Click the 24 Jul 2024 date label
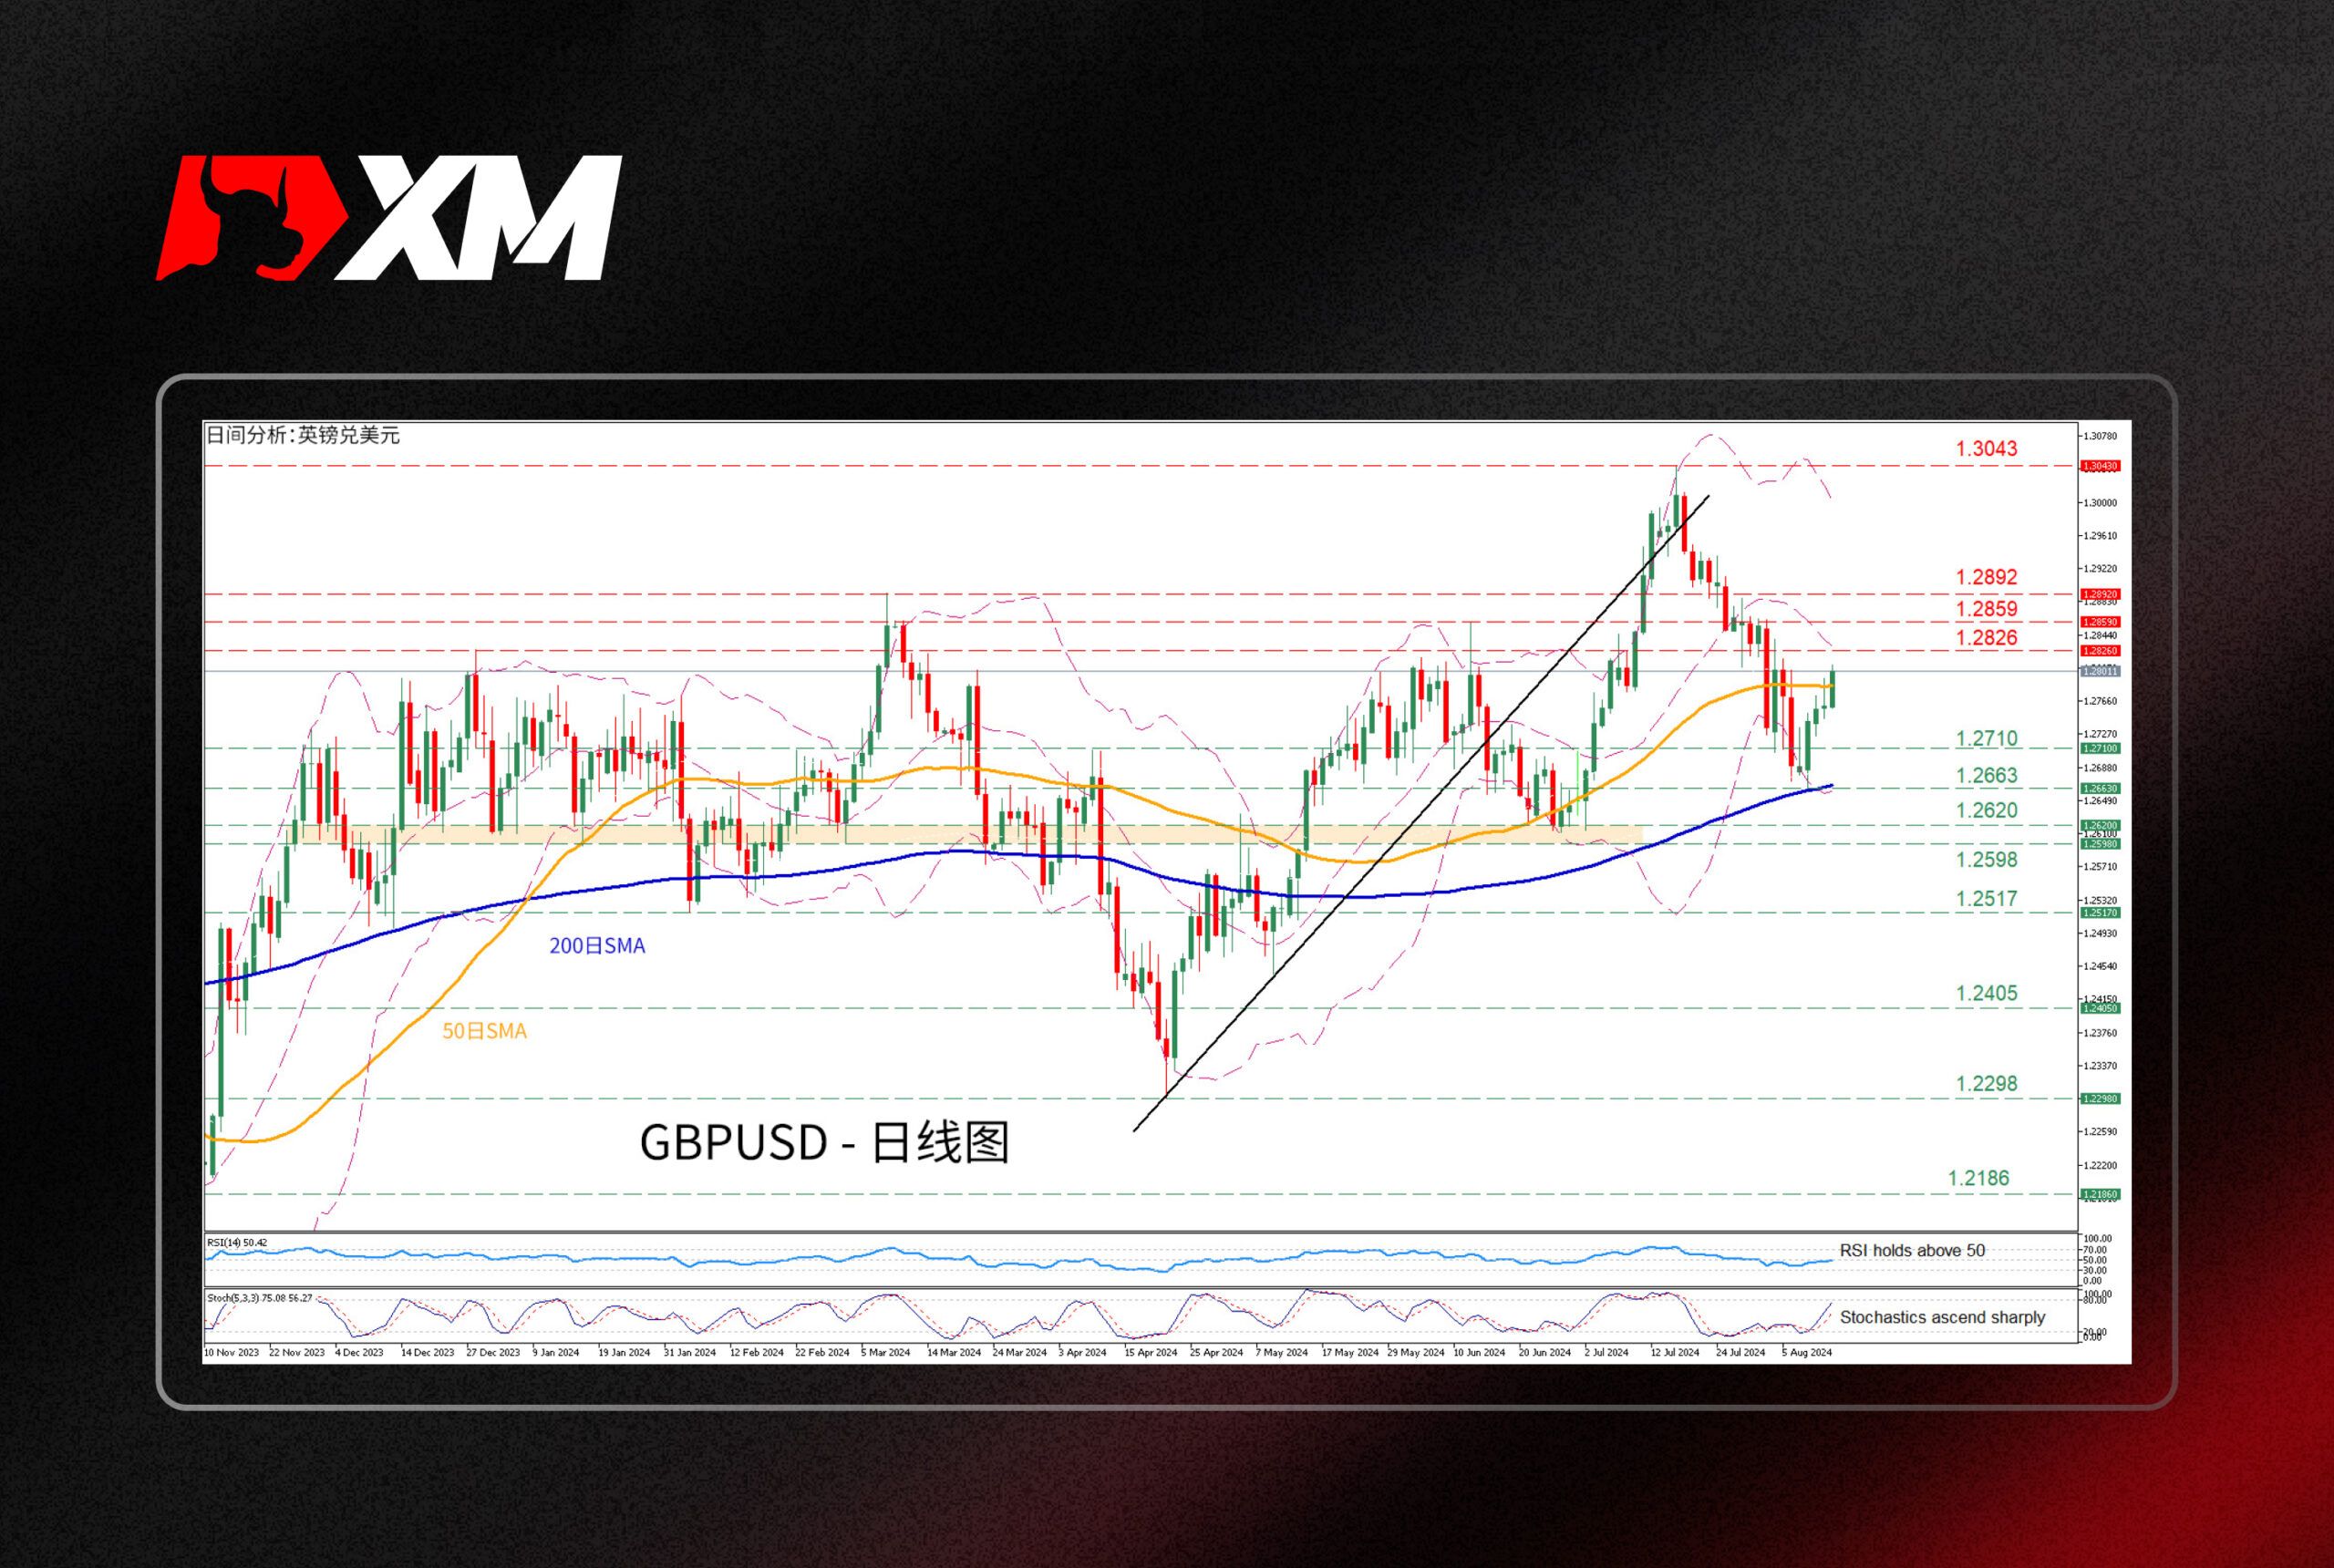This screenshot has height=1568, width=2334. [1741, 1352]
